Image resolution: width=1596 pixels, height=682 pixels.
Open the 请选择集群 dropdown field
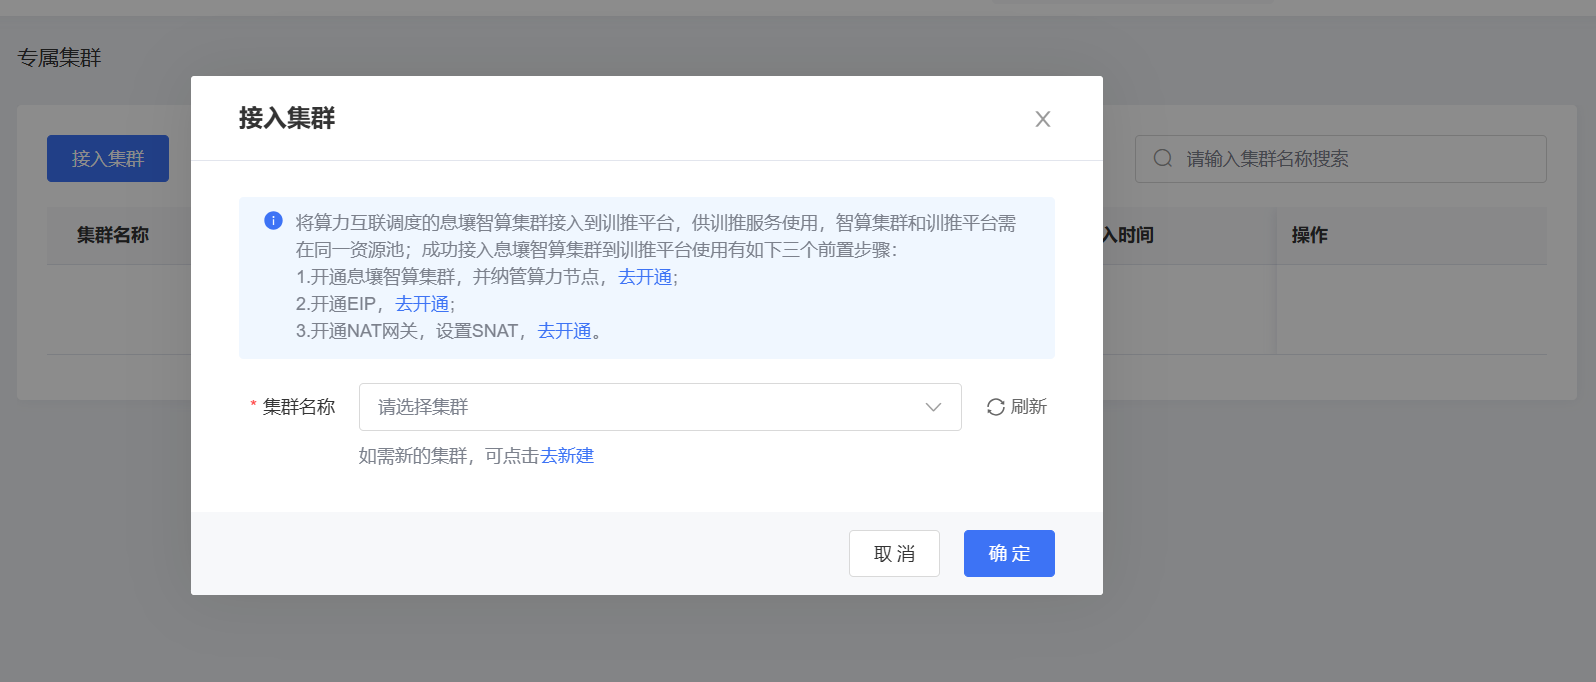640,407
